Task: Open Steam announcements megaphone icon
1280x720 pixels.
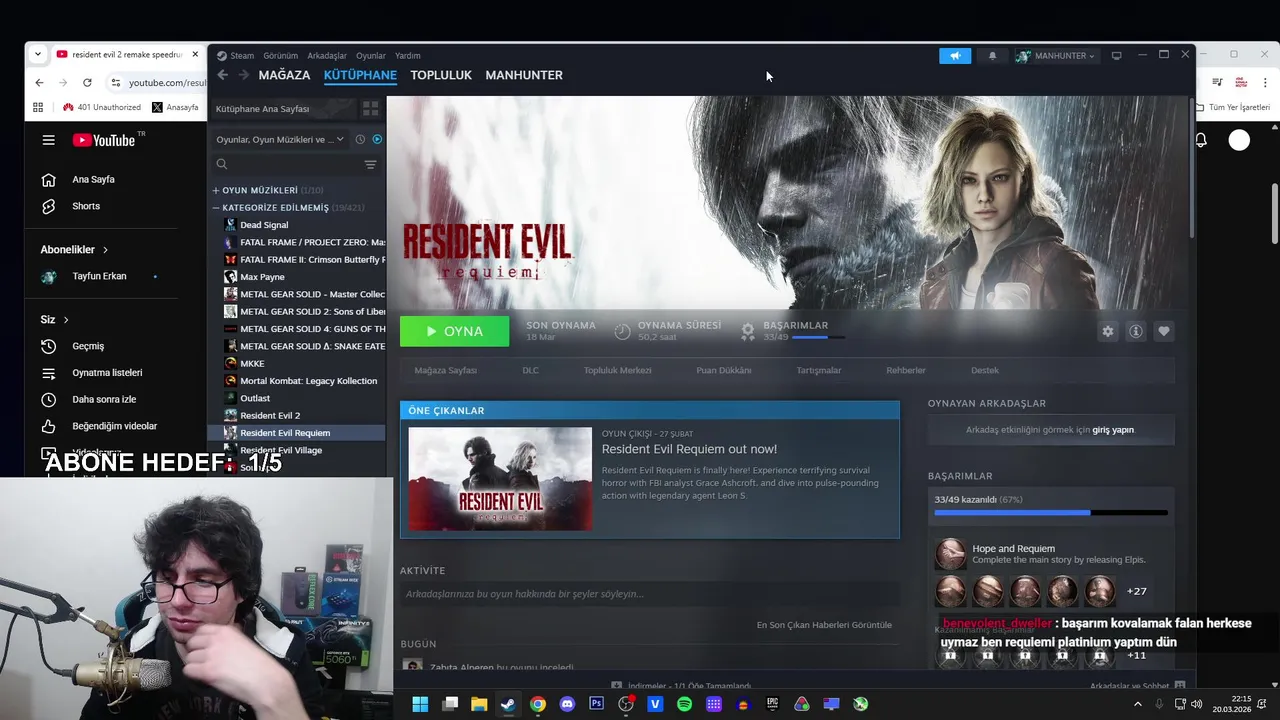Action: tap(955, 56)
